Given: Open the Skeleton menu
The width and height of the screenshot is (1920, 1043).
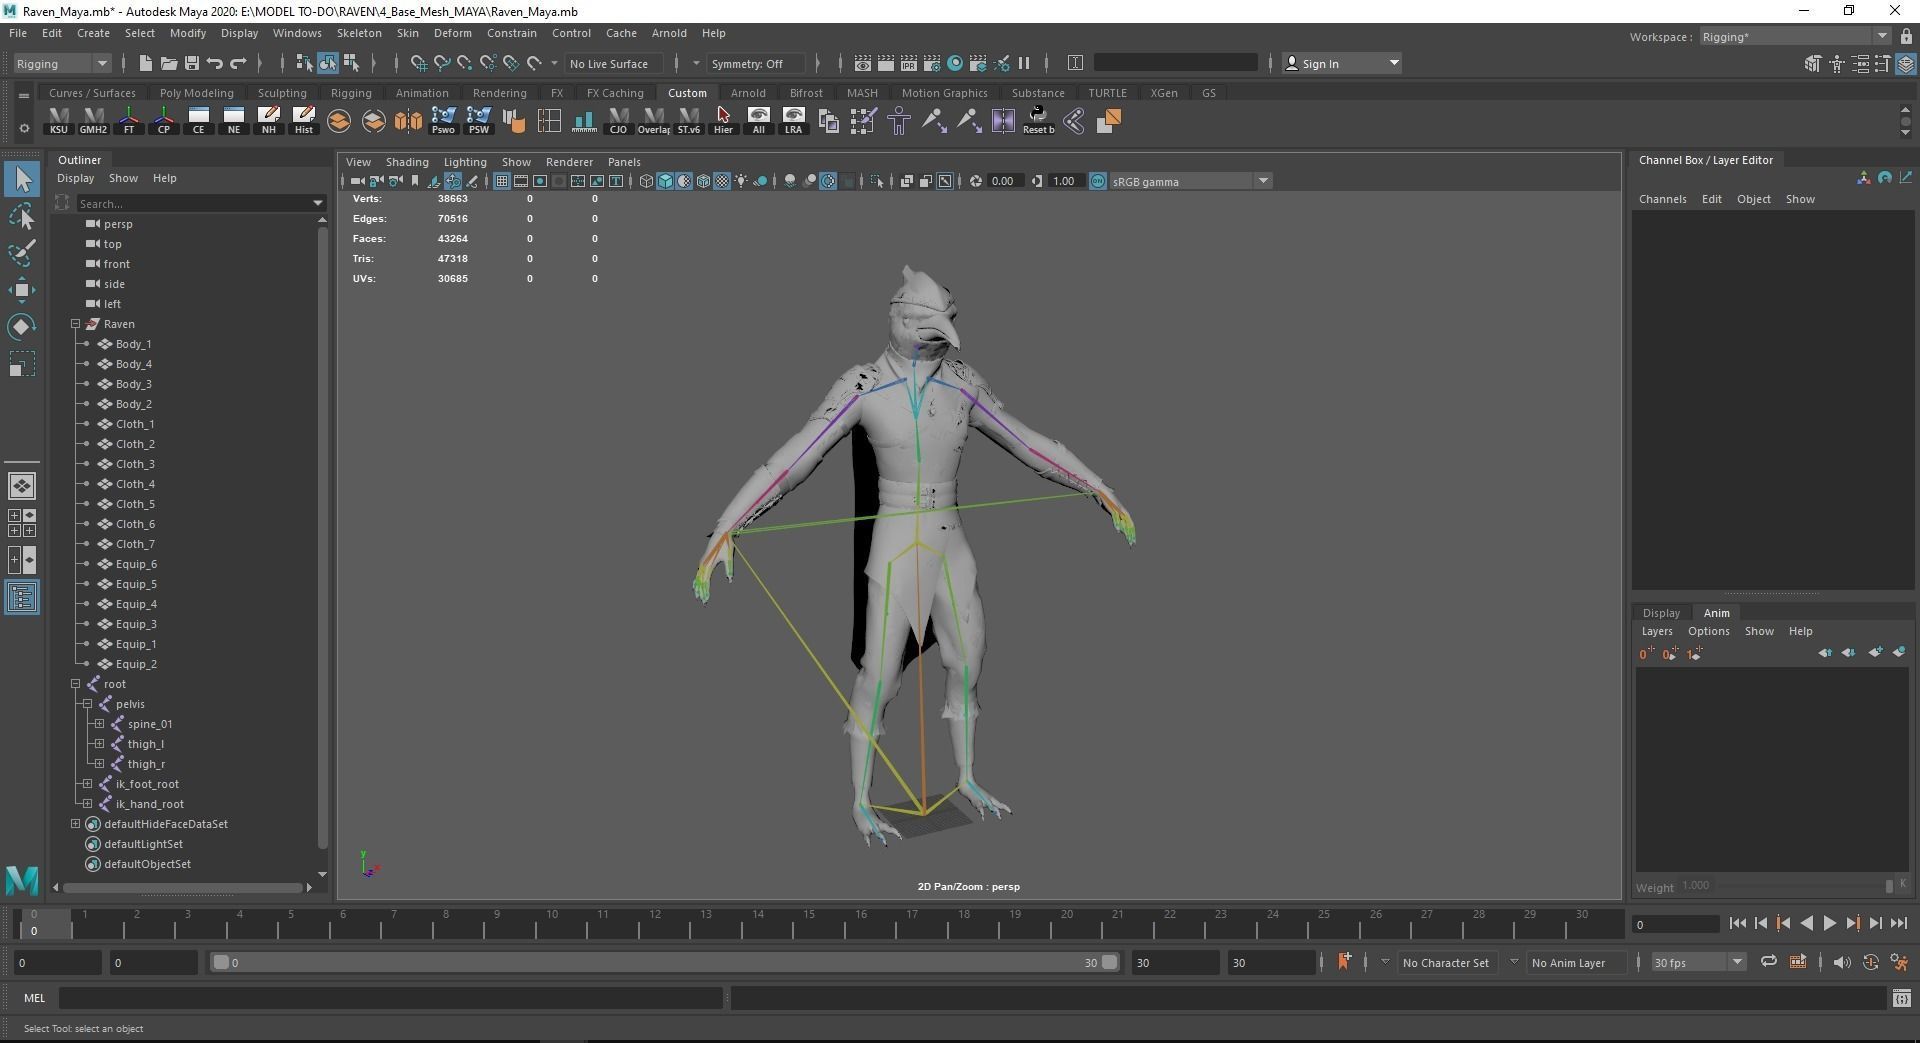Looking at the screenshot, I should tap(359, 33).
